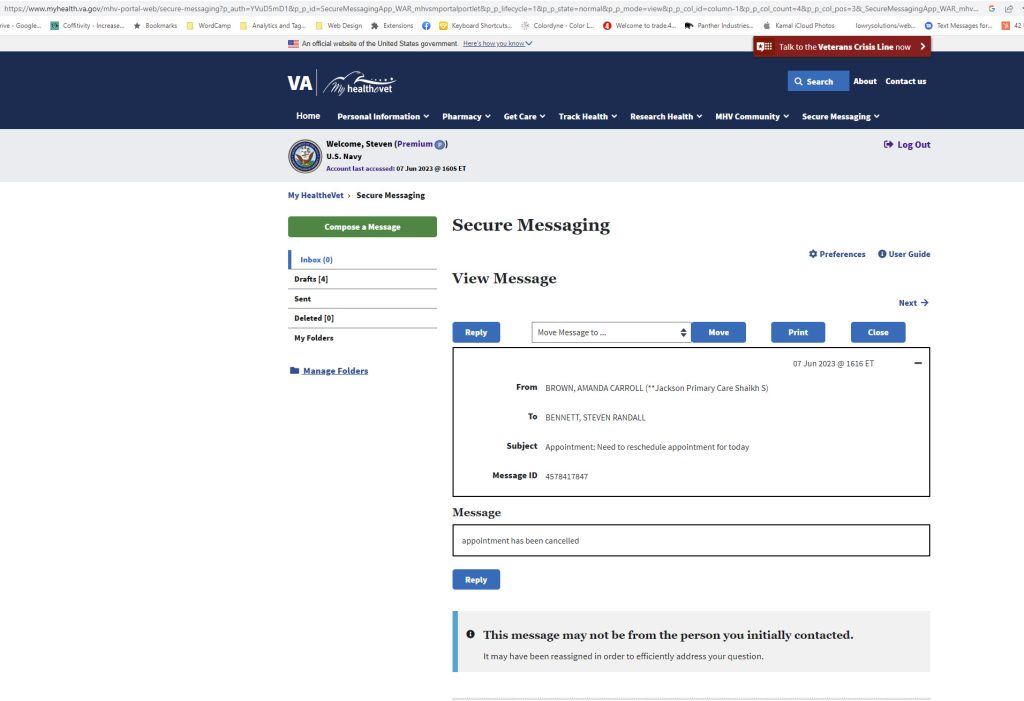Expand the Pharmacy menu
The image size is (1024, 701).
pos(466,117)
